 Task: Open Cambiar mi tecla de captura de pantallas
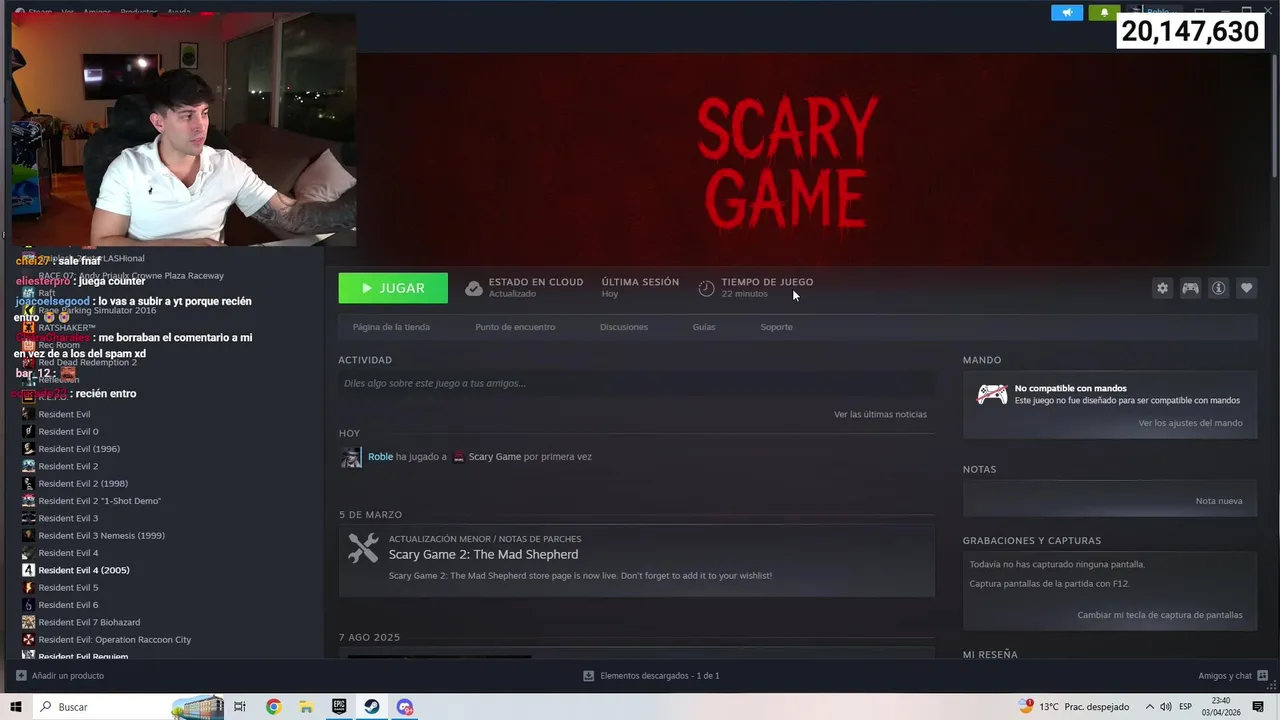pos(1160,615)
